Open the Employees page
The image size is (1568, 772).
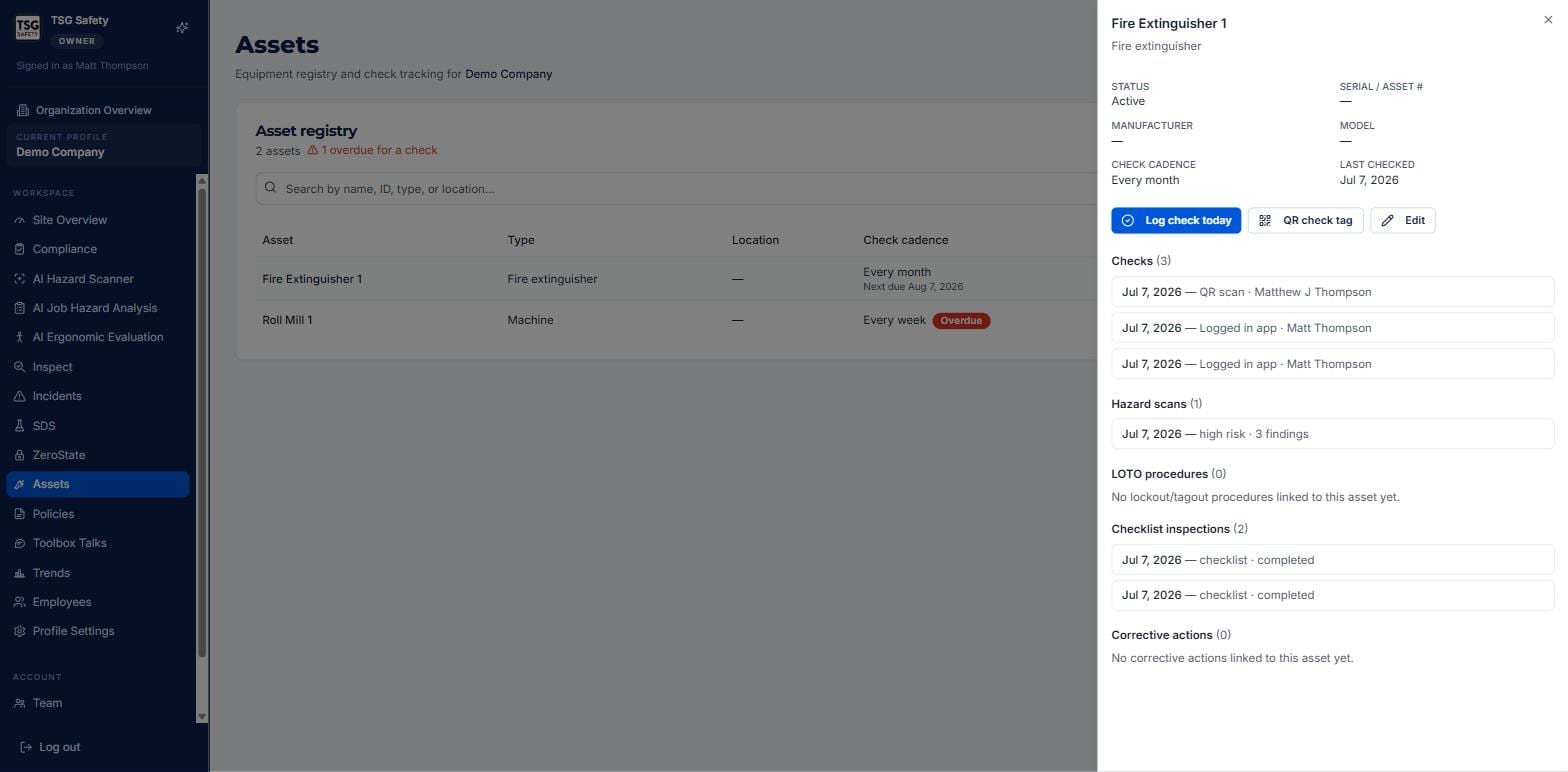coord(98,602)
